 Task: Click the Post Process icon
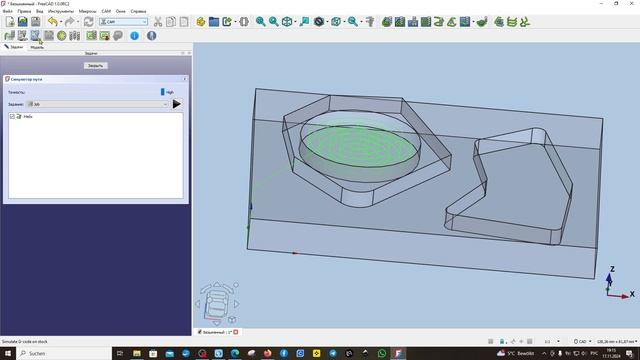(x=22, y=36)
